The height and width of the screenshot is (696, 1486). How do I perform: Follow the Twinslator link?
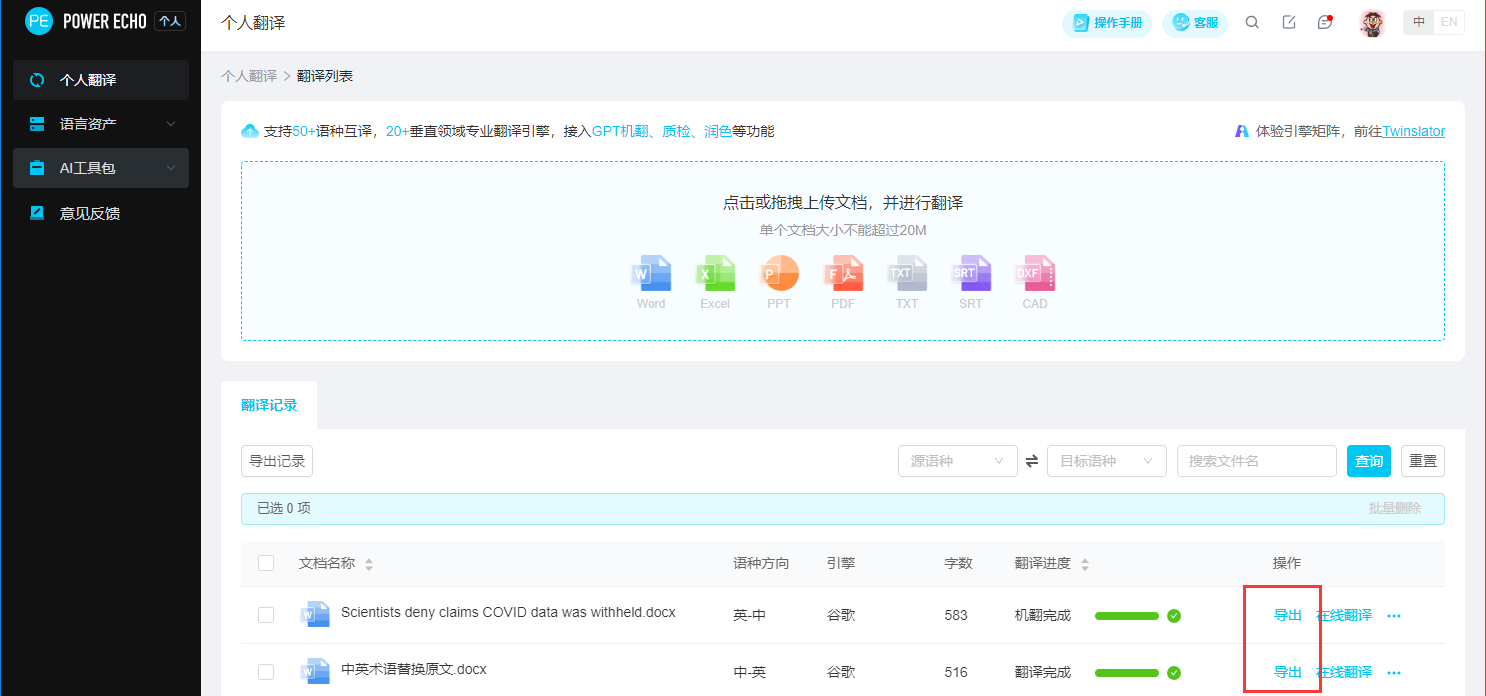1413,131
